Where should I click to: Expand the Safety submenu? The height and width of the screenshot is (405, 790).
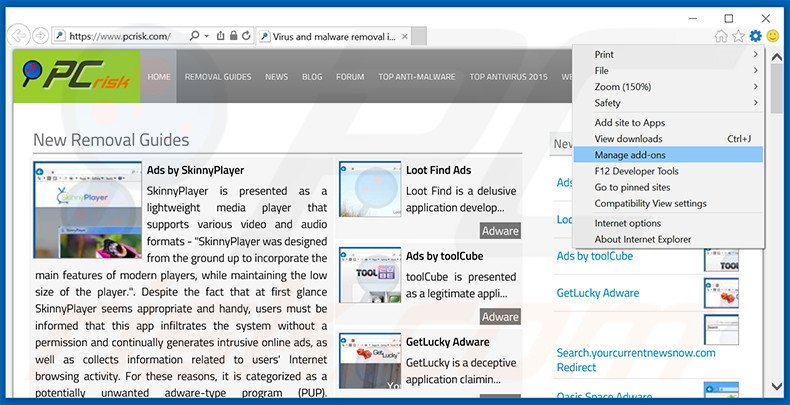click(668, 103)
